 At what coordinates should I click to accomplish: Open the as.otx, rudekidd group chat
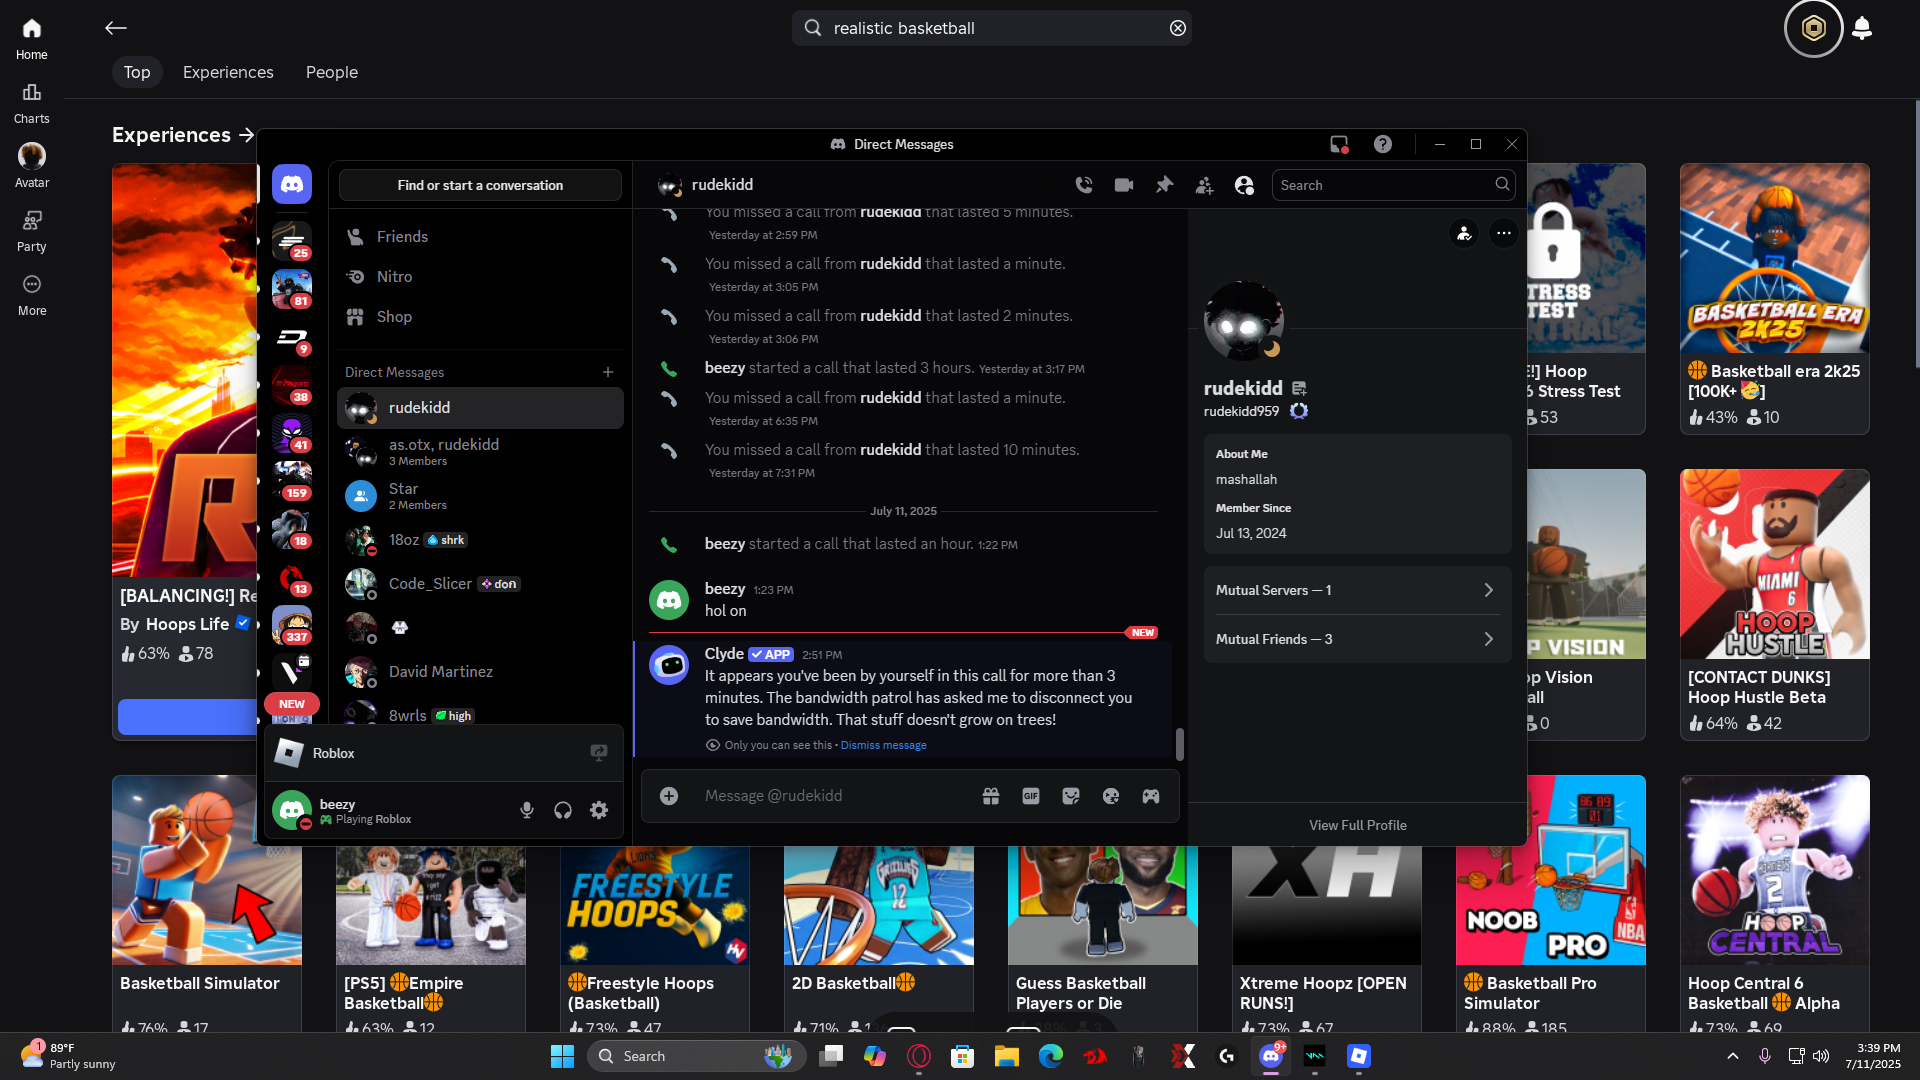(480, 452)
